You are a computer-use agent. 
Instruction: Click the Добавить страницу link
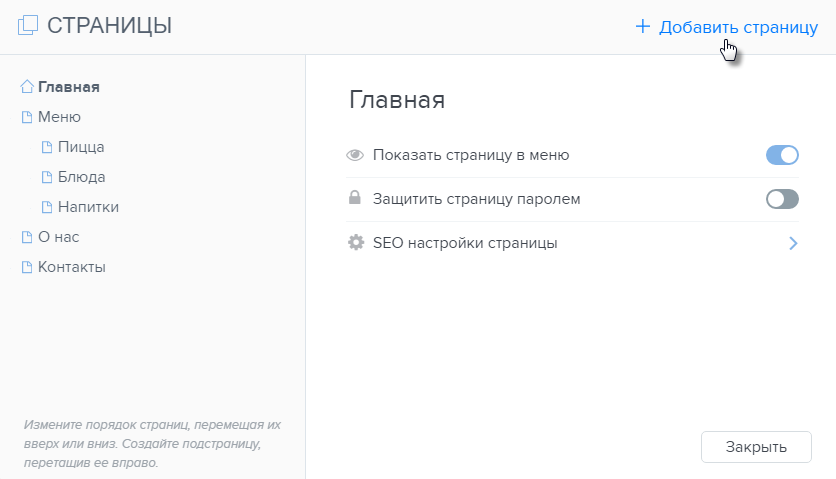(x=727, y=27)
